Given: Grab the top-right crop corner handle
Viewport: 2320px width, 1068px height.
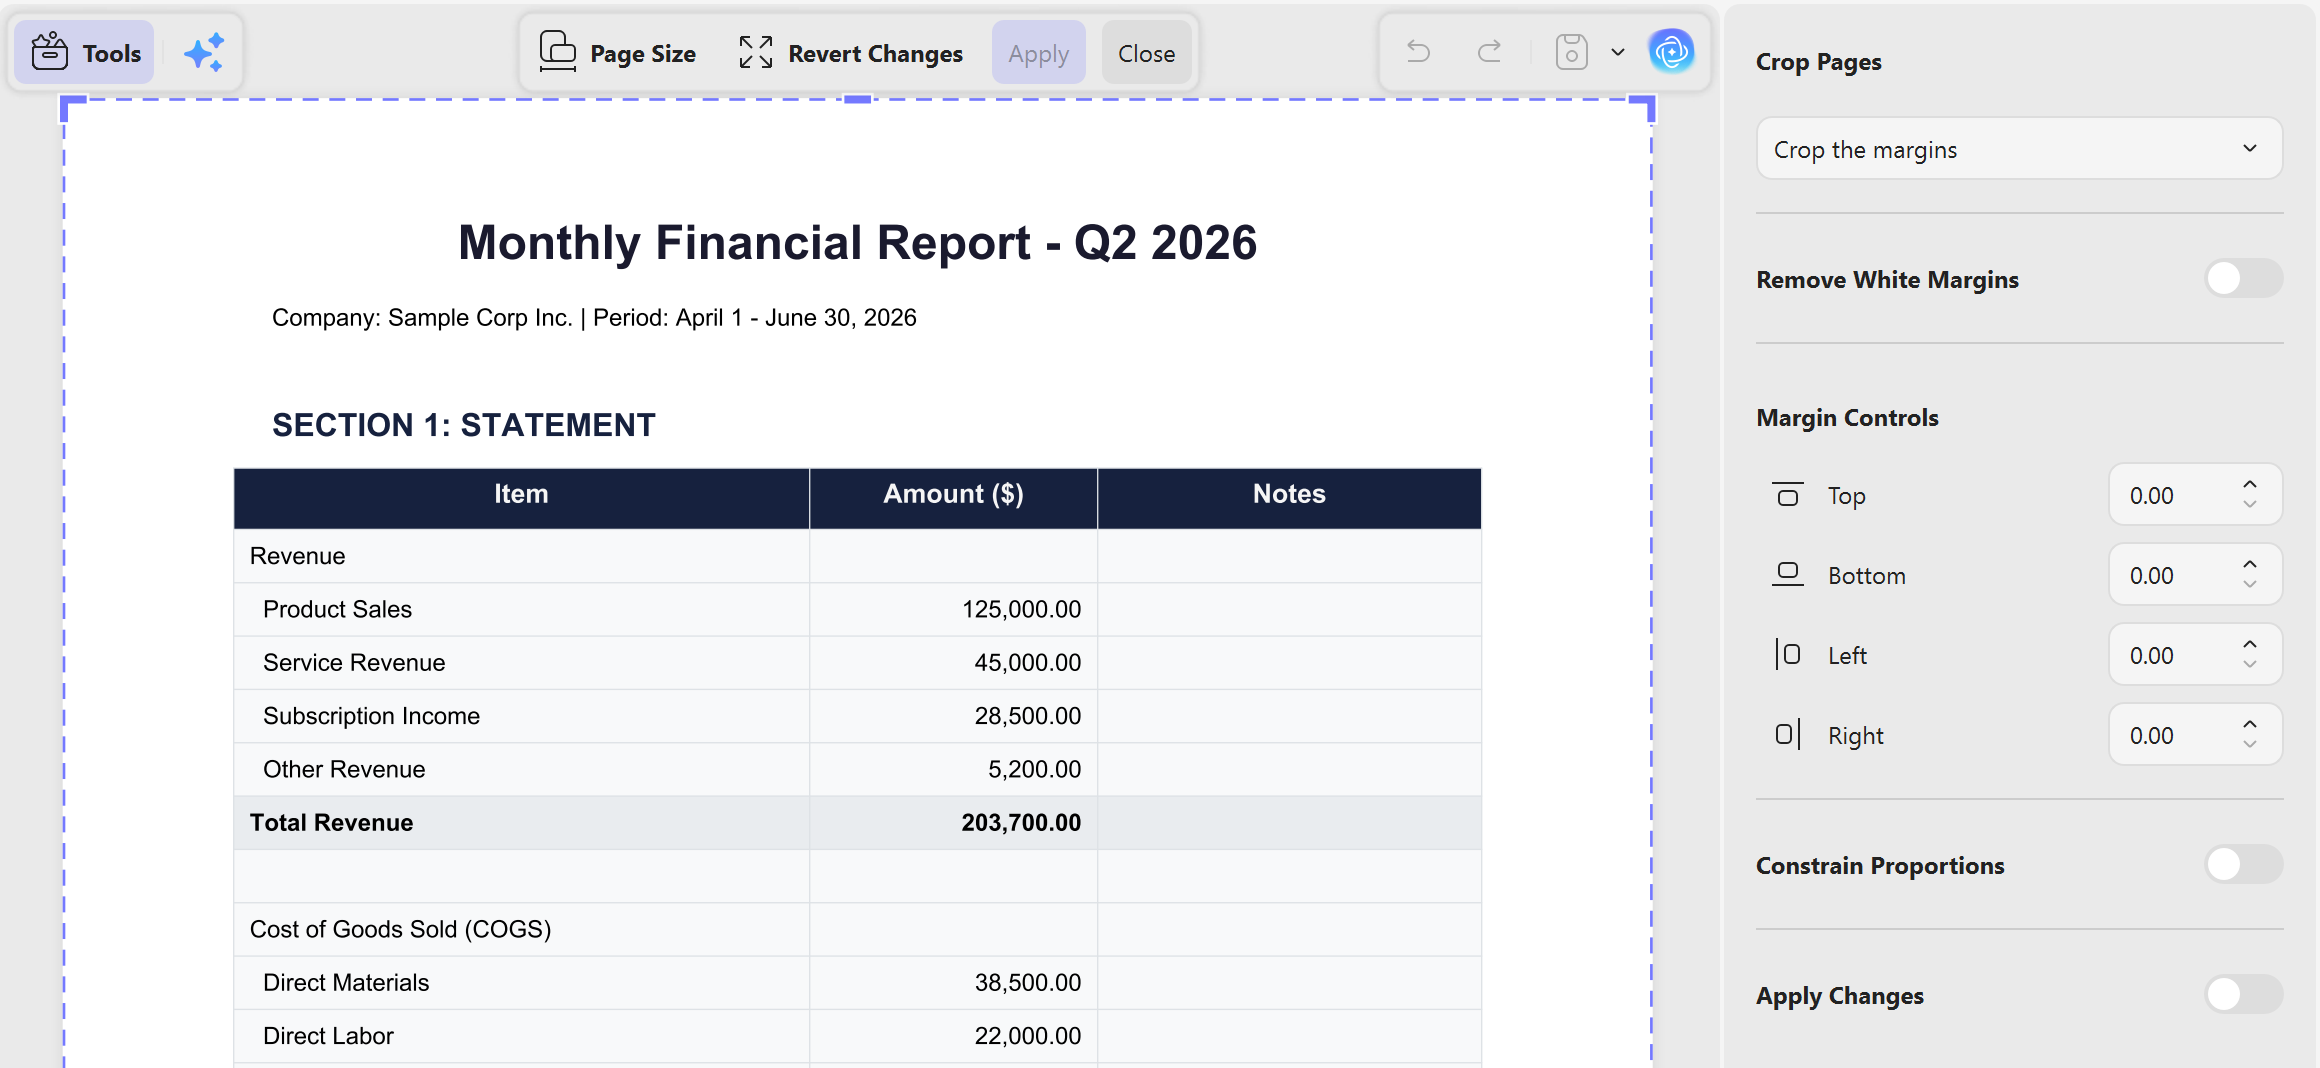Looking at the screenshot, I should [x=1643, y=107].
